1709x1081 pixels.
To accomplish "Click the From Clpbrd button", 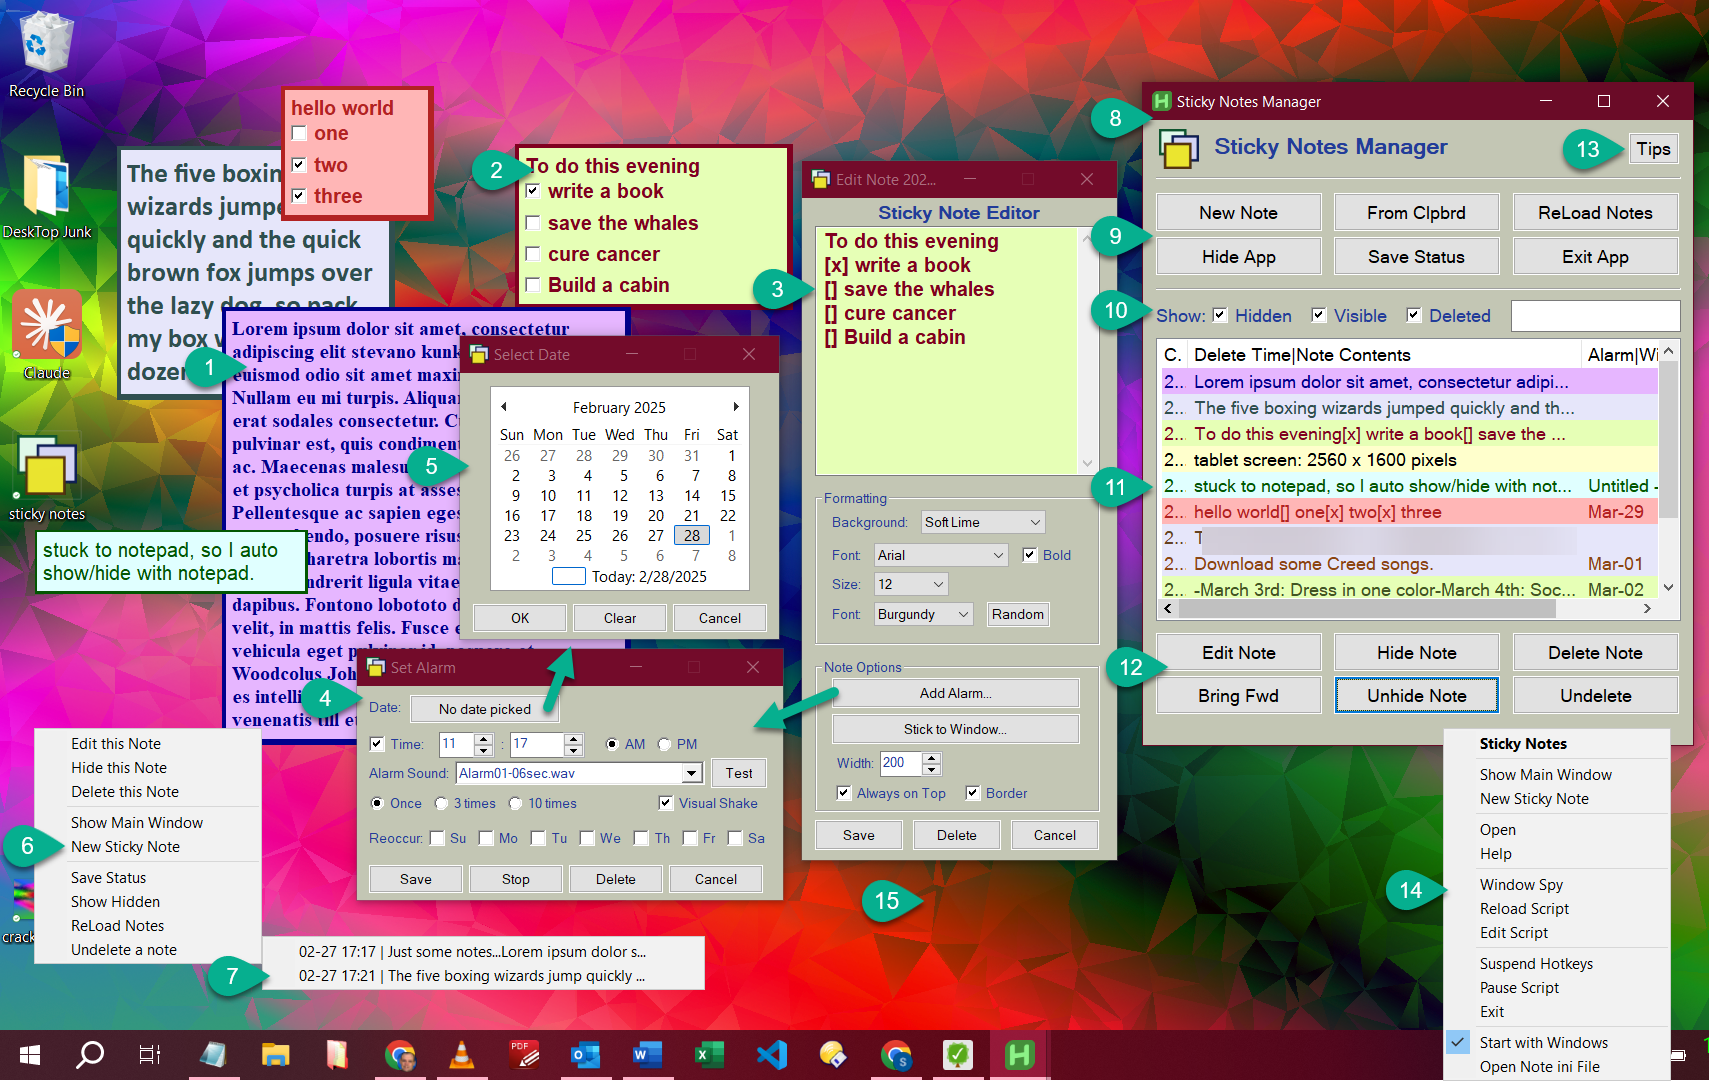I will tap(1416, 213).
